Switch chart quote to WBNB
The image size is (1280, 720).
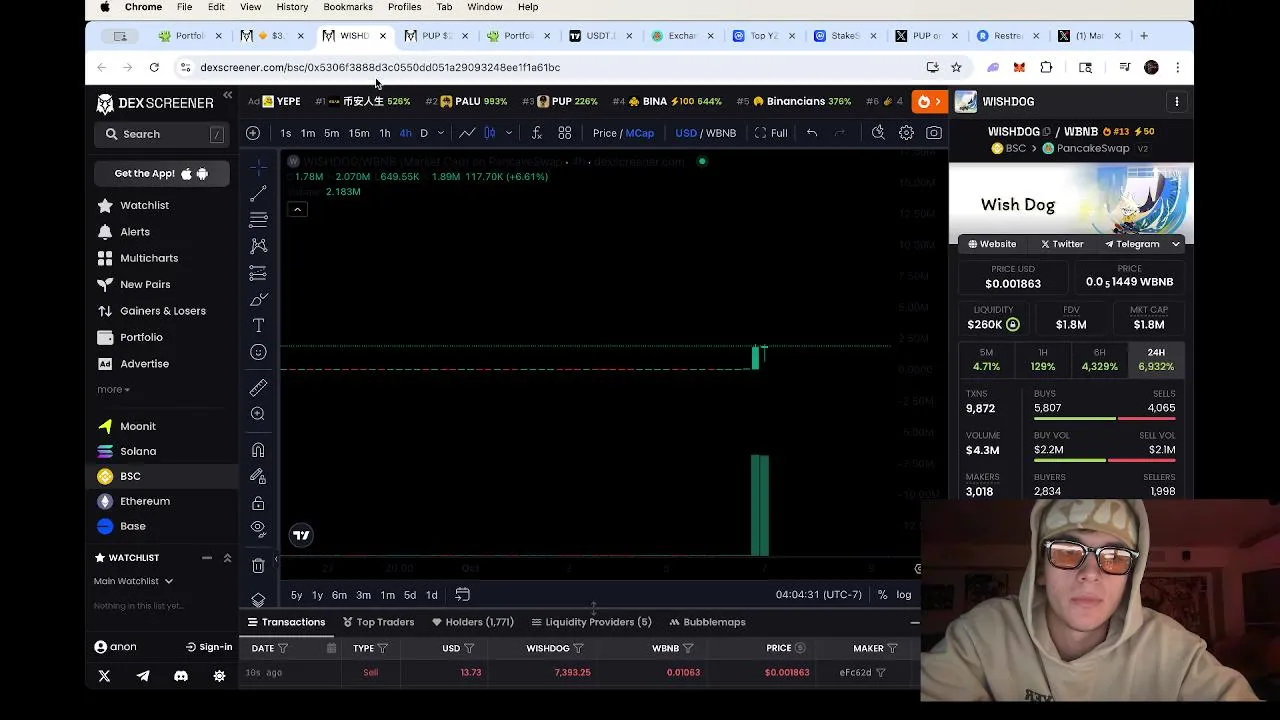coord(721,133)
